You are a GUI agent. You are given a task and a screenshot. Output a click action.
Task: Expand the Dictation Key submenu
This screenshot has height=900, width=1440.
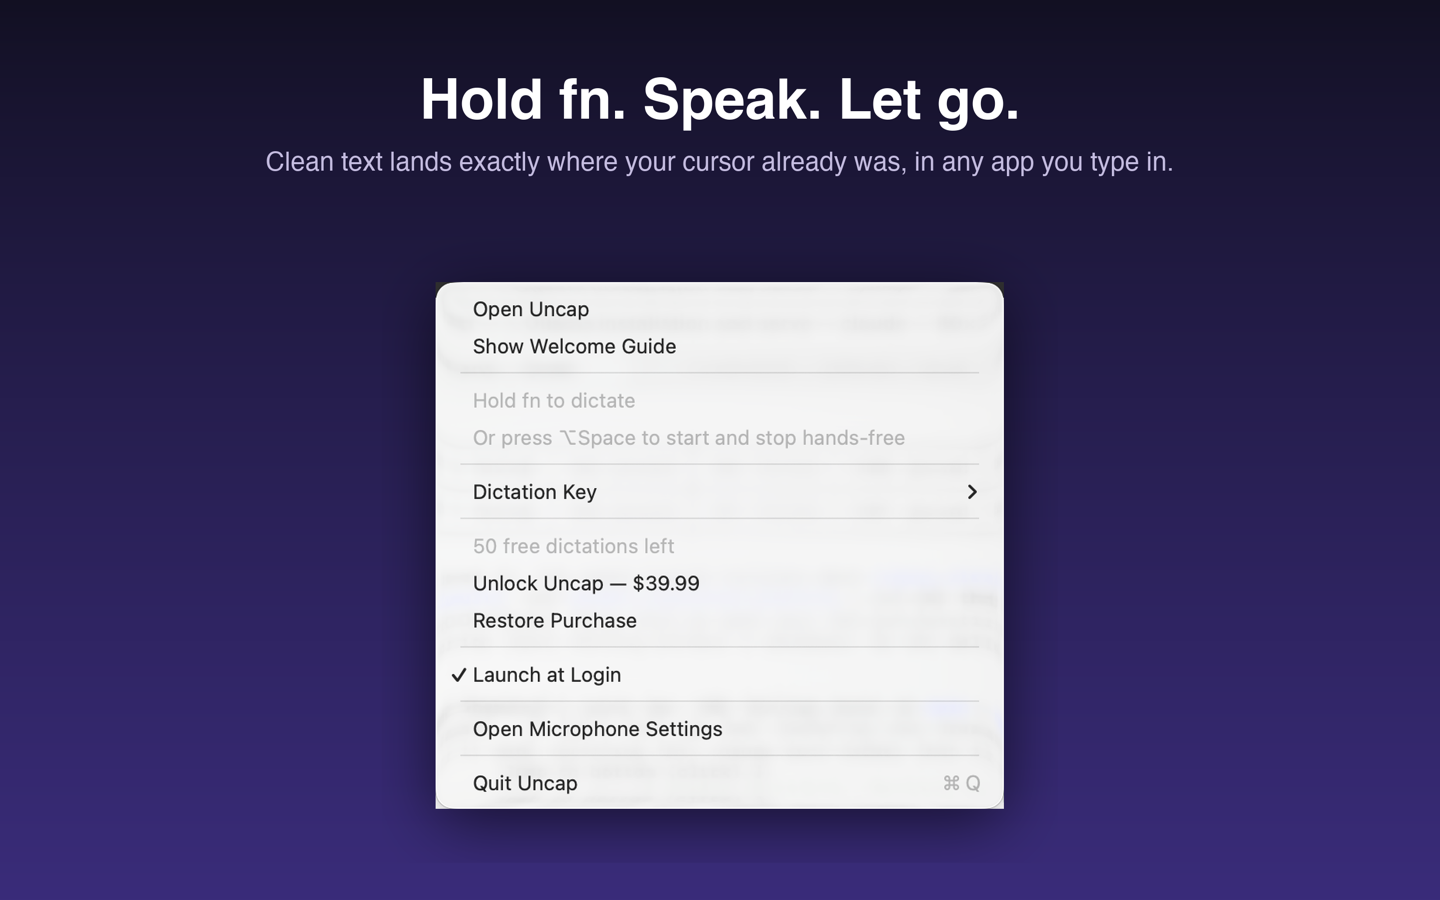click(x=719, y=492)
